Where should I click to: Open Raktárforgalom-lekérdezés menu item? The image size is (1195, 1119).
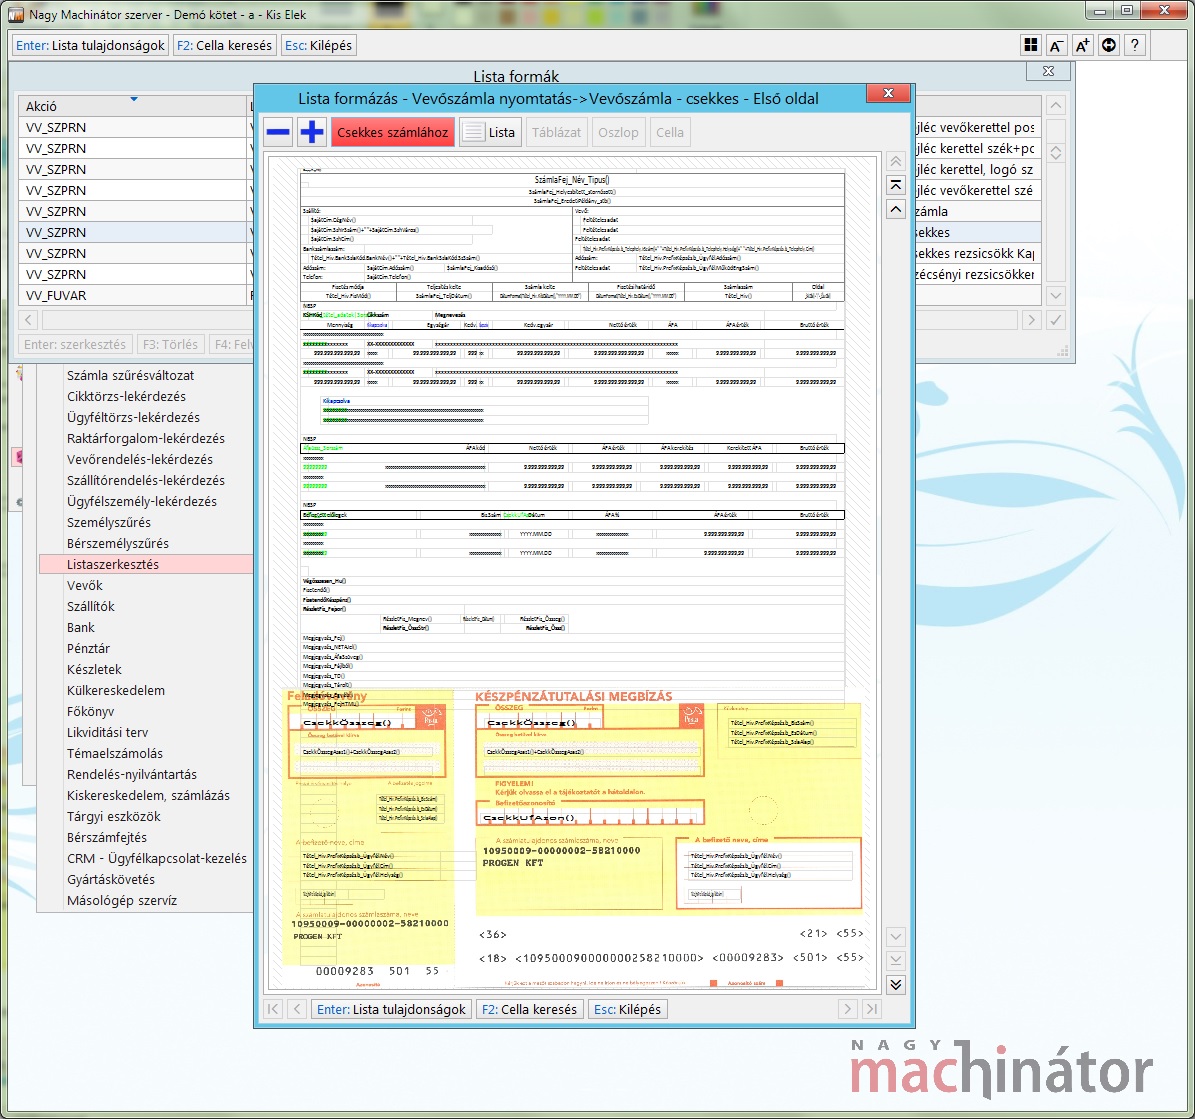pos(146,438)
